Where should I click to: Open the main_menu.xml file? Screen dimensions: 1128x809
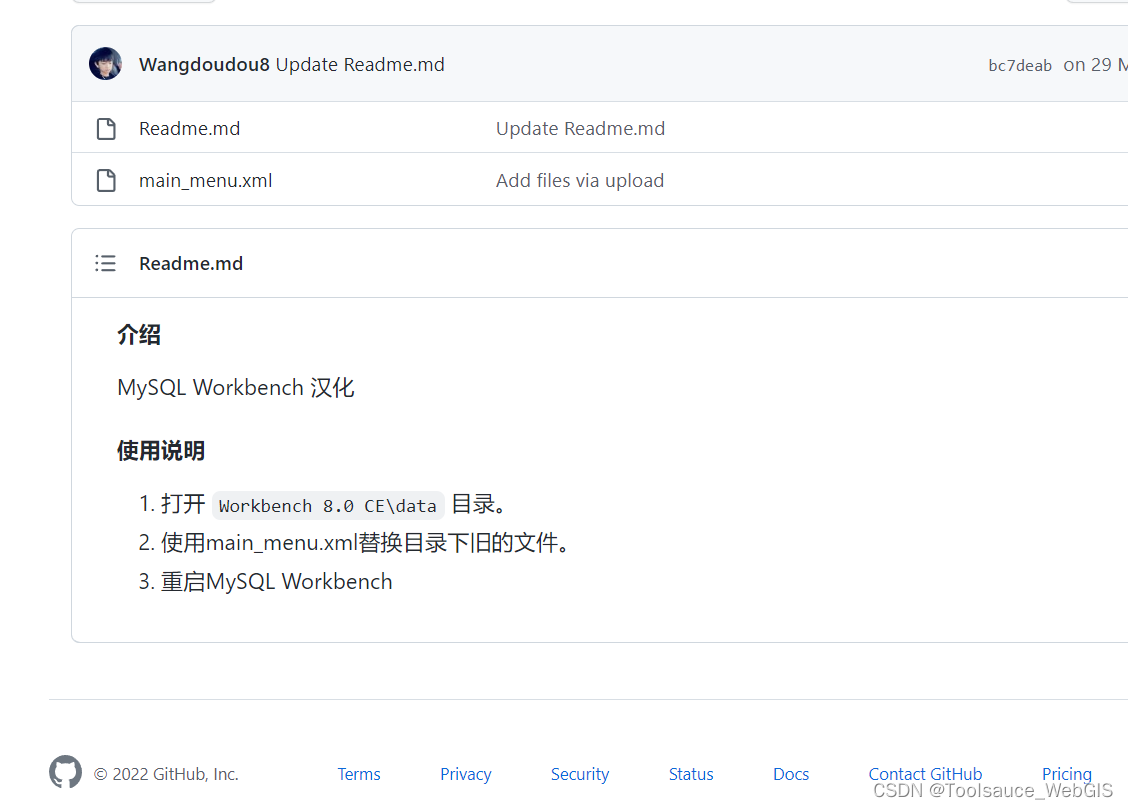206,180
